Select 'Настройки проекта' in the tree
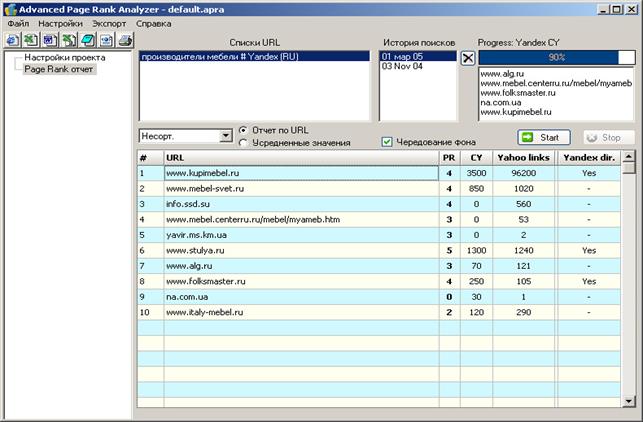 [65, 57]
